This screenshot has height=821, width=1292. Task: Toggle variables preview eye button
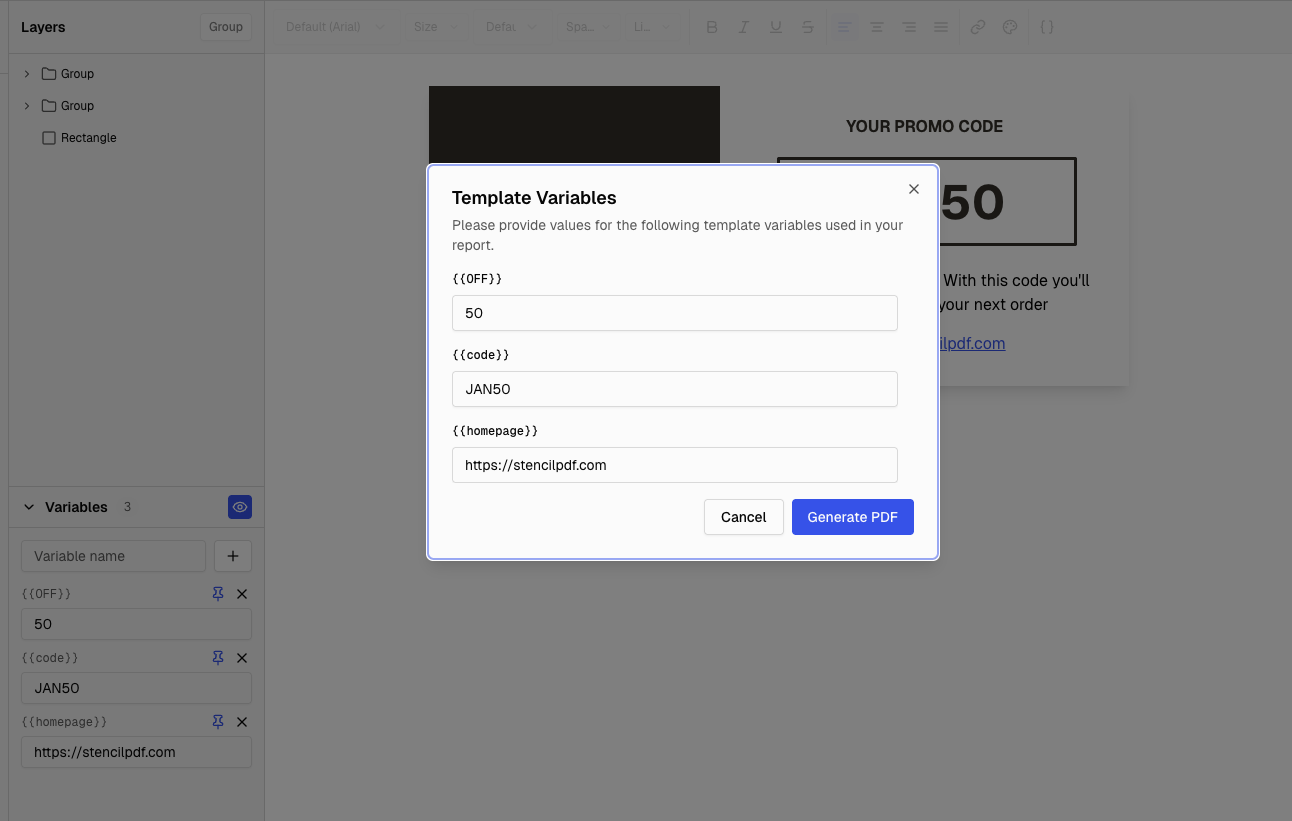[240, 507]
